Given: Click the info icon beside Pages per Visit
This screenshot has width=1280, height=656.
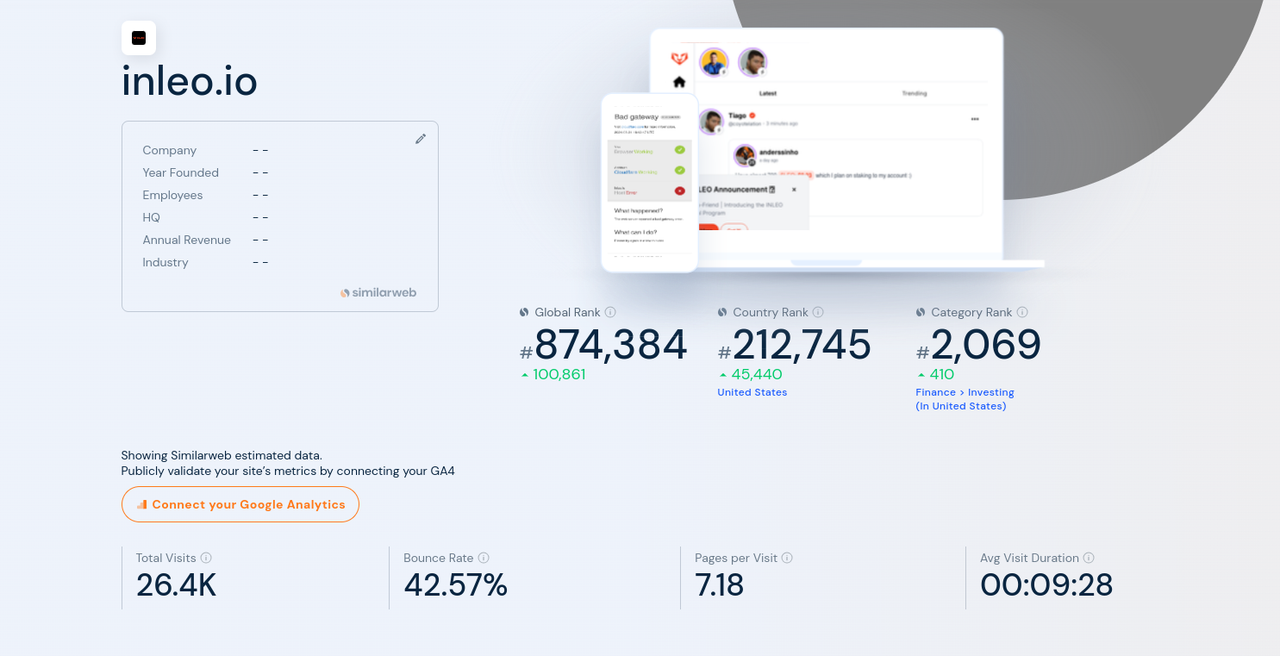Looking at the screenshot, I should coord(787,558).
